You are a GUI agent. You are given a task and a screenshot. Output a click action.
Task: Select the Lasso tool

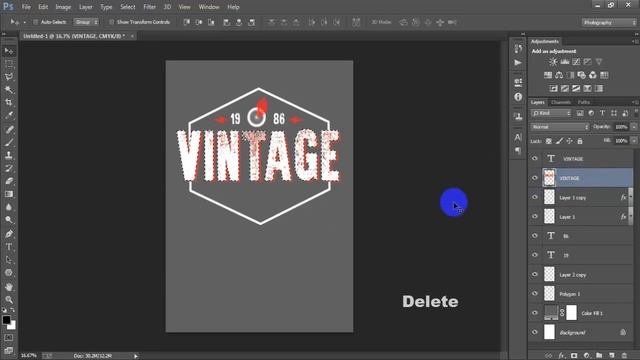9,77
